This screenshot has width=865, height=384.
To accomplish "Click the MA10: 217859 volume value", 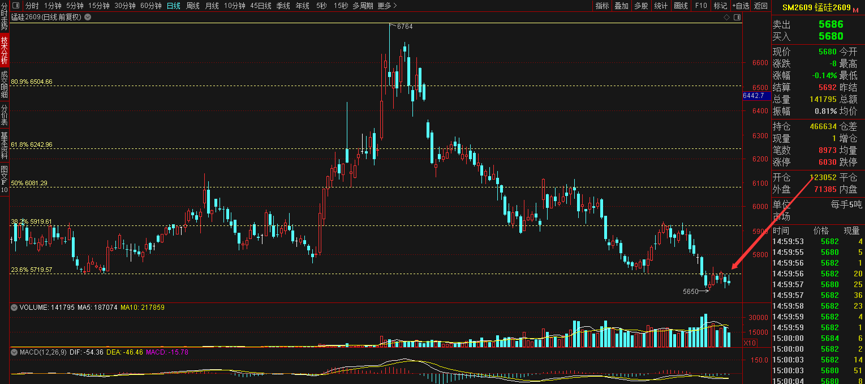I will 142,307.
